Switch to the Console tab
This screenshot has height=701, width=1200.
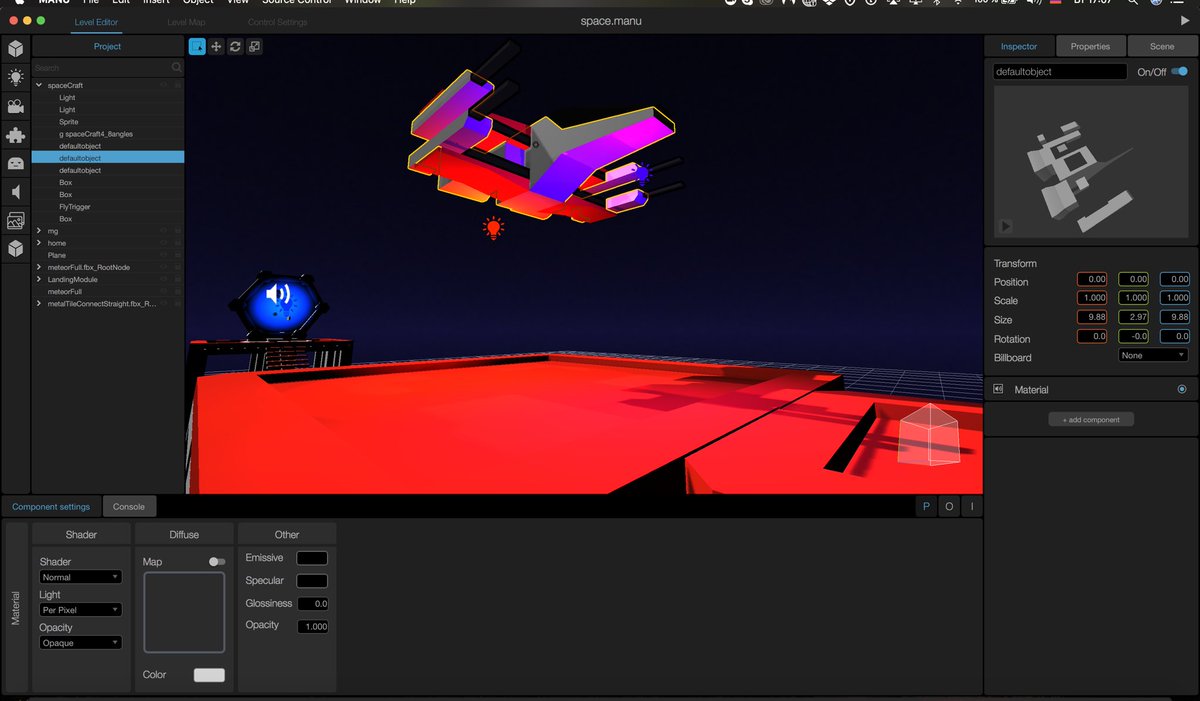point(128,507)
